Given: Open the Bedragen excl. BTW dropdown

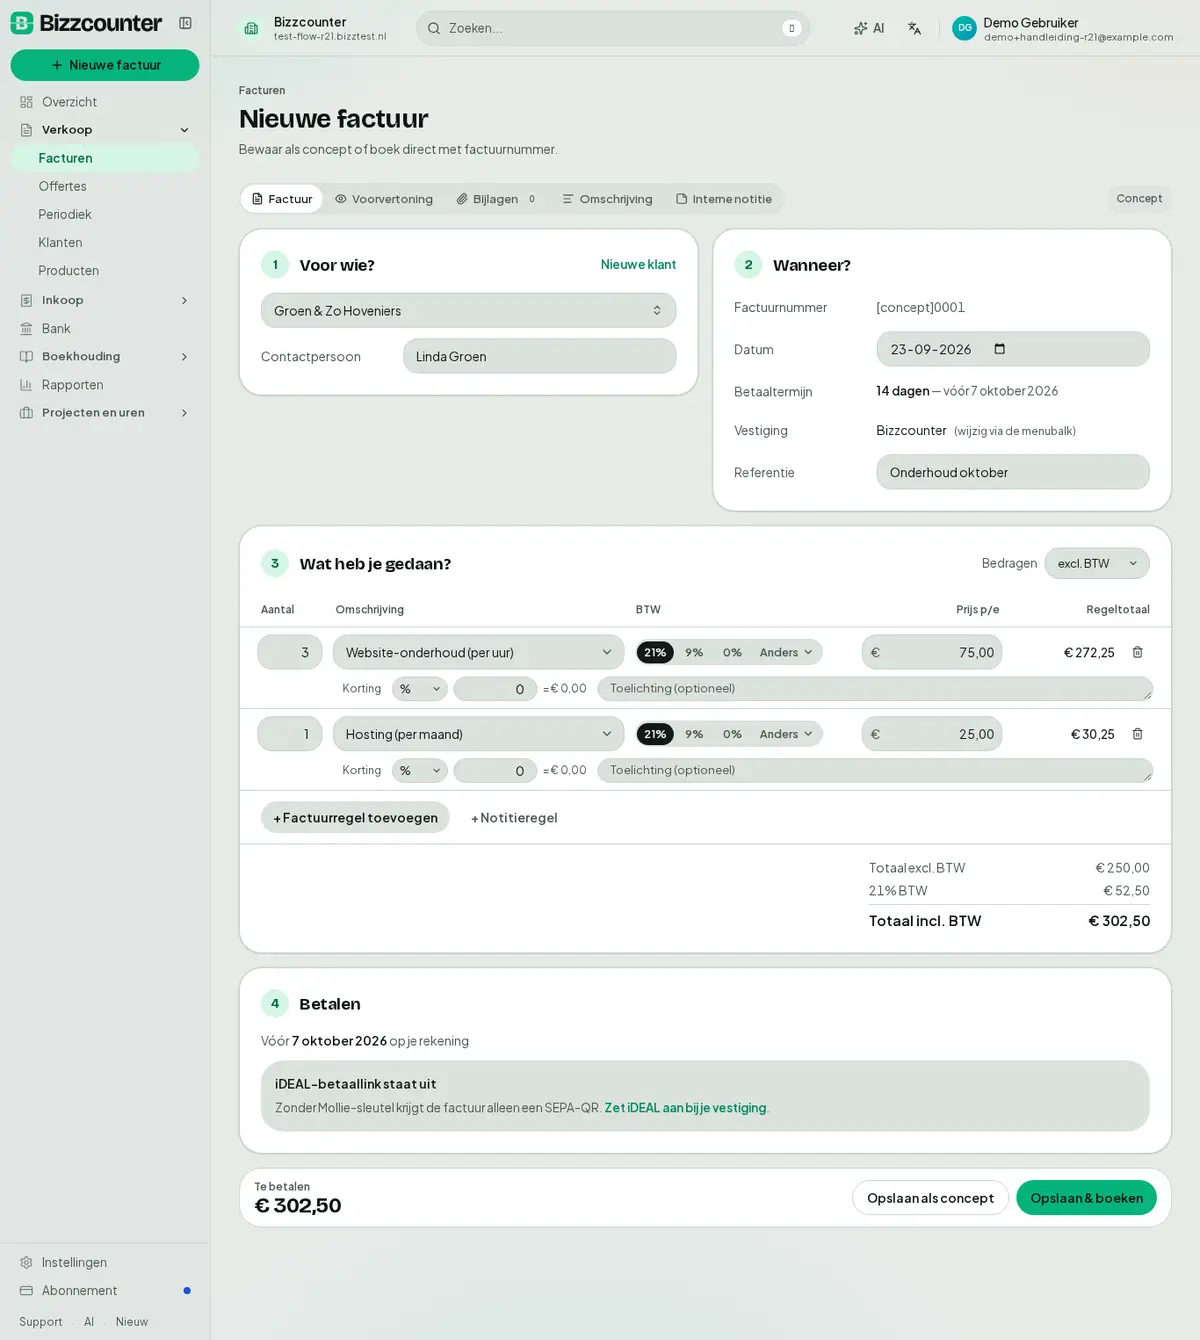Looking at the screenshot, I should 1097,564.
